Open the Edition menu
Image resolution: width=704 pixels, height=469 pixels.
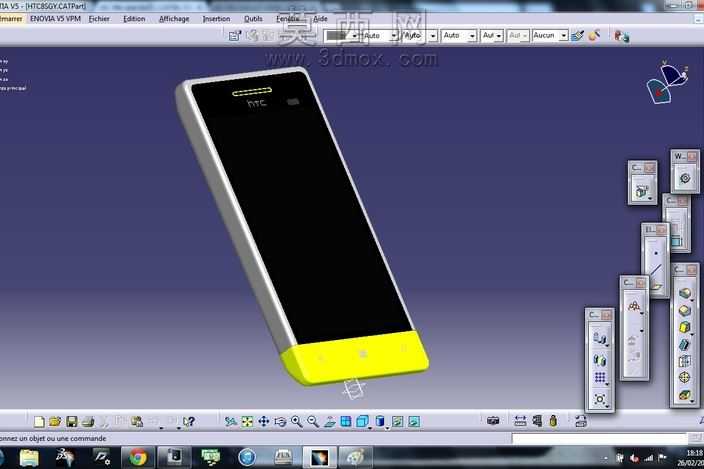click(x=134, y=19)
